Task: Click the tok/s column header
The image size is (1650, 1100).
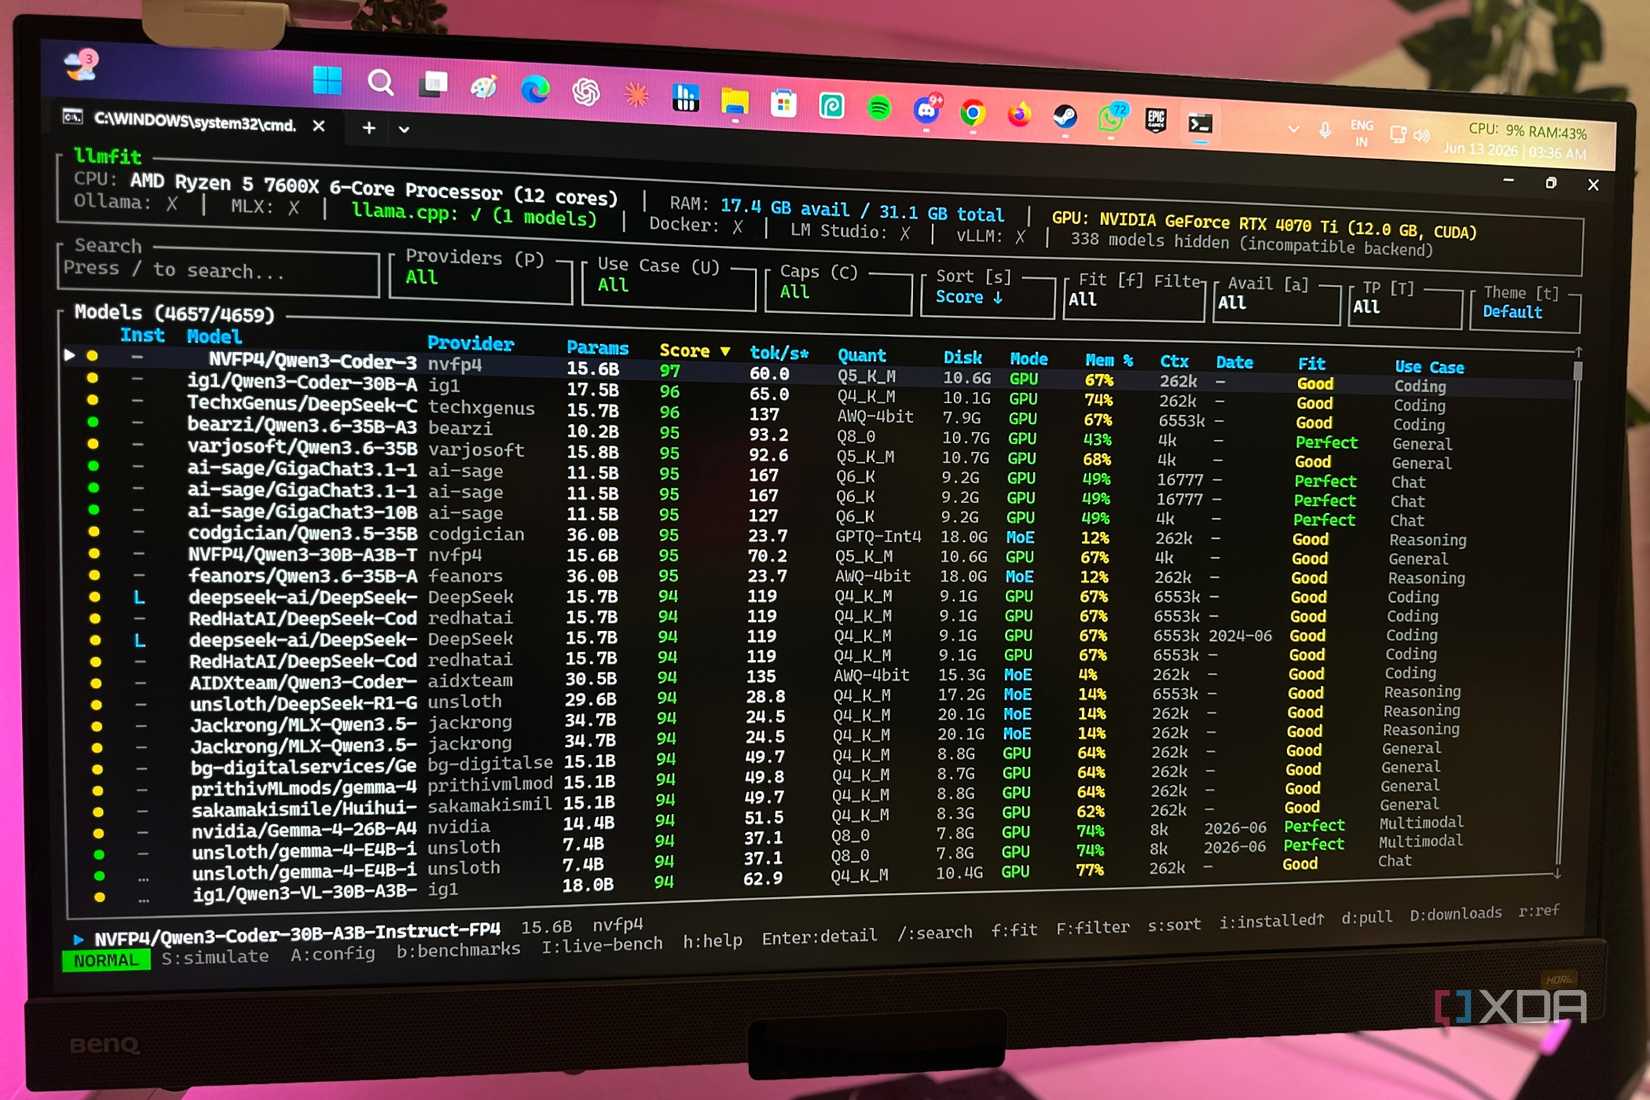Action: click(x=779, y=353)
